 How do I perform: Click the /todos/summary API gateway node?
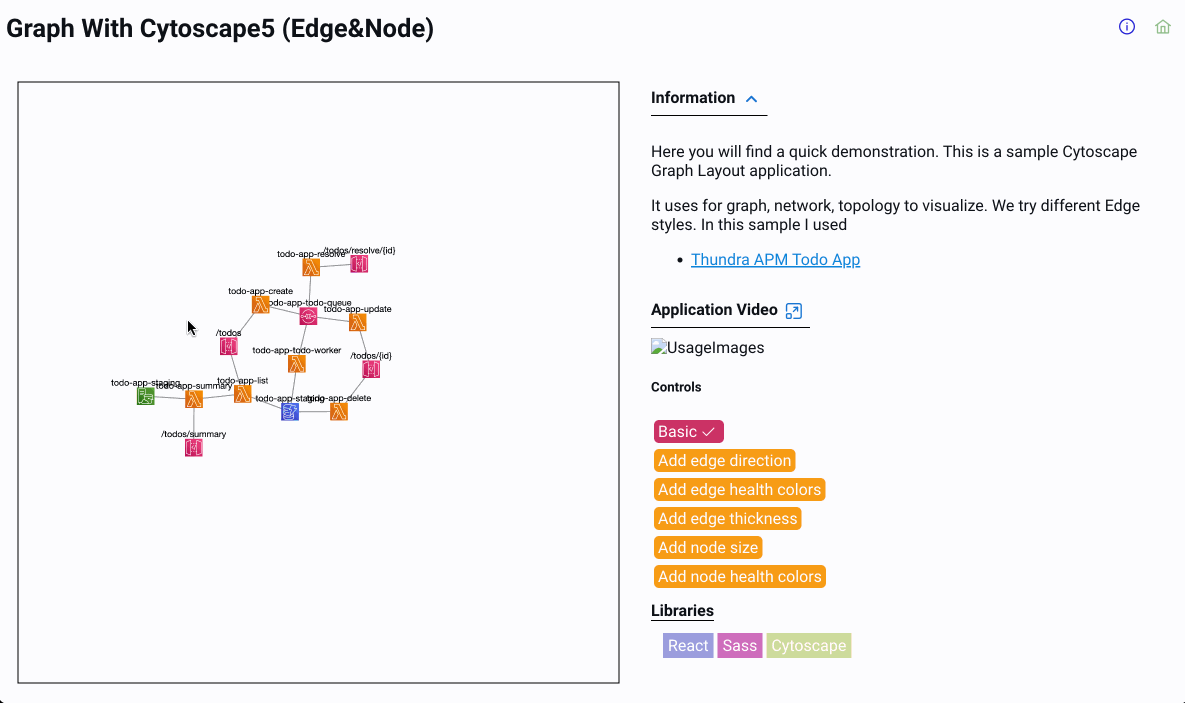(194, 448)
